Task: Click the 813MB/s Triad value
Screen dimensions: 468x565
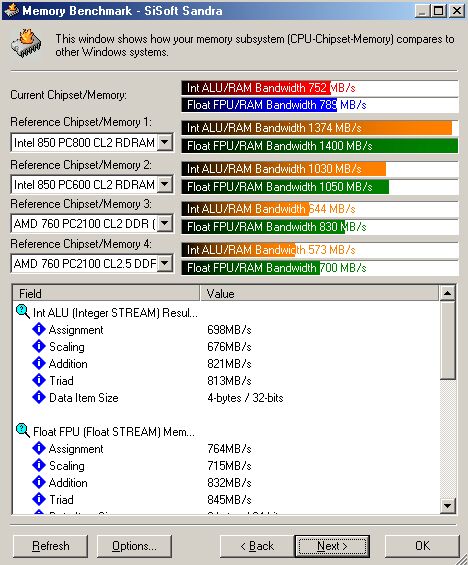Action: [x=229, y=381]
